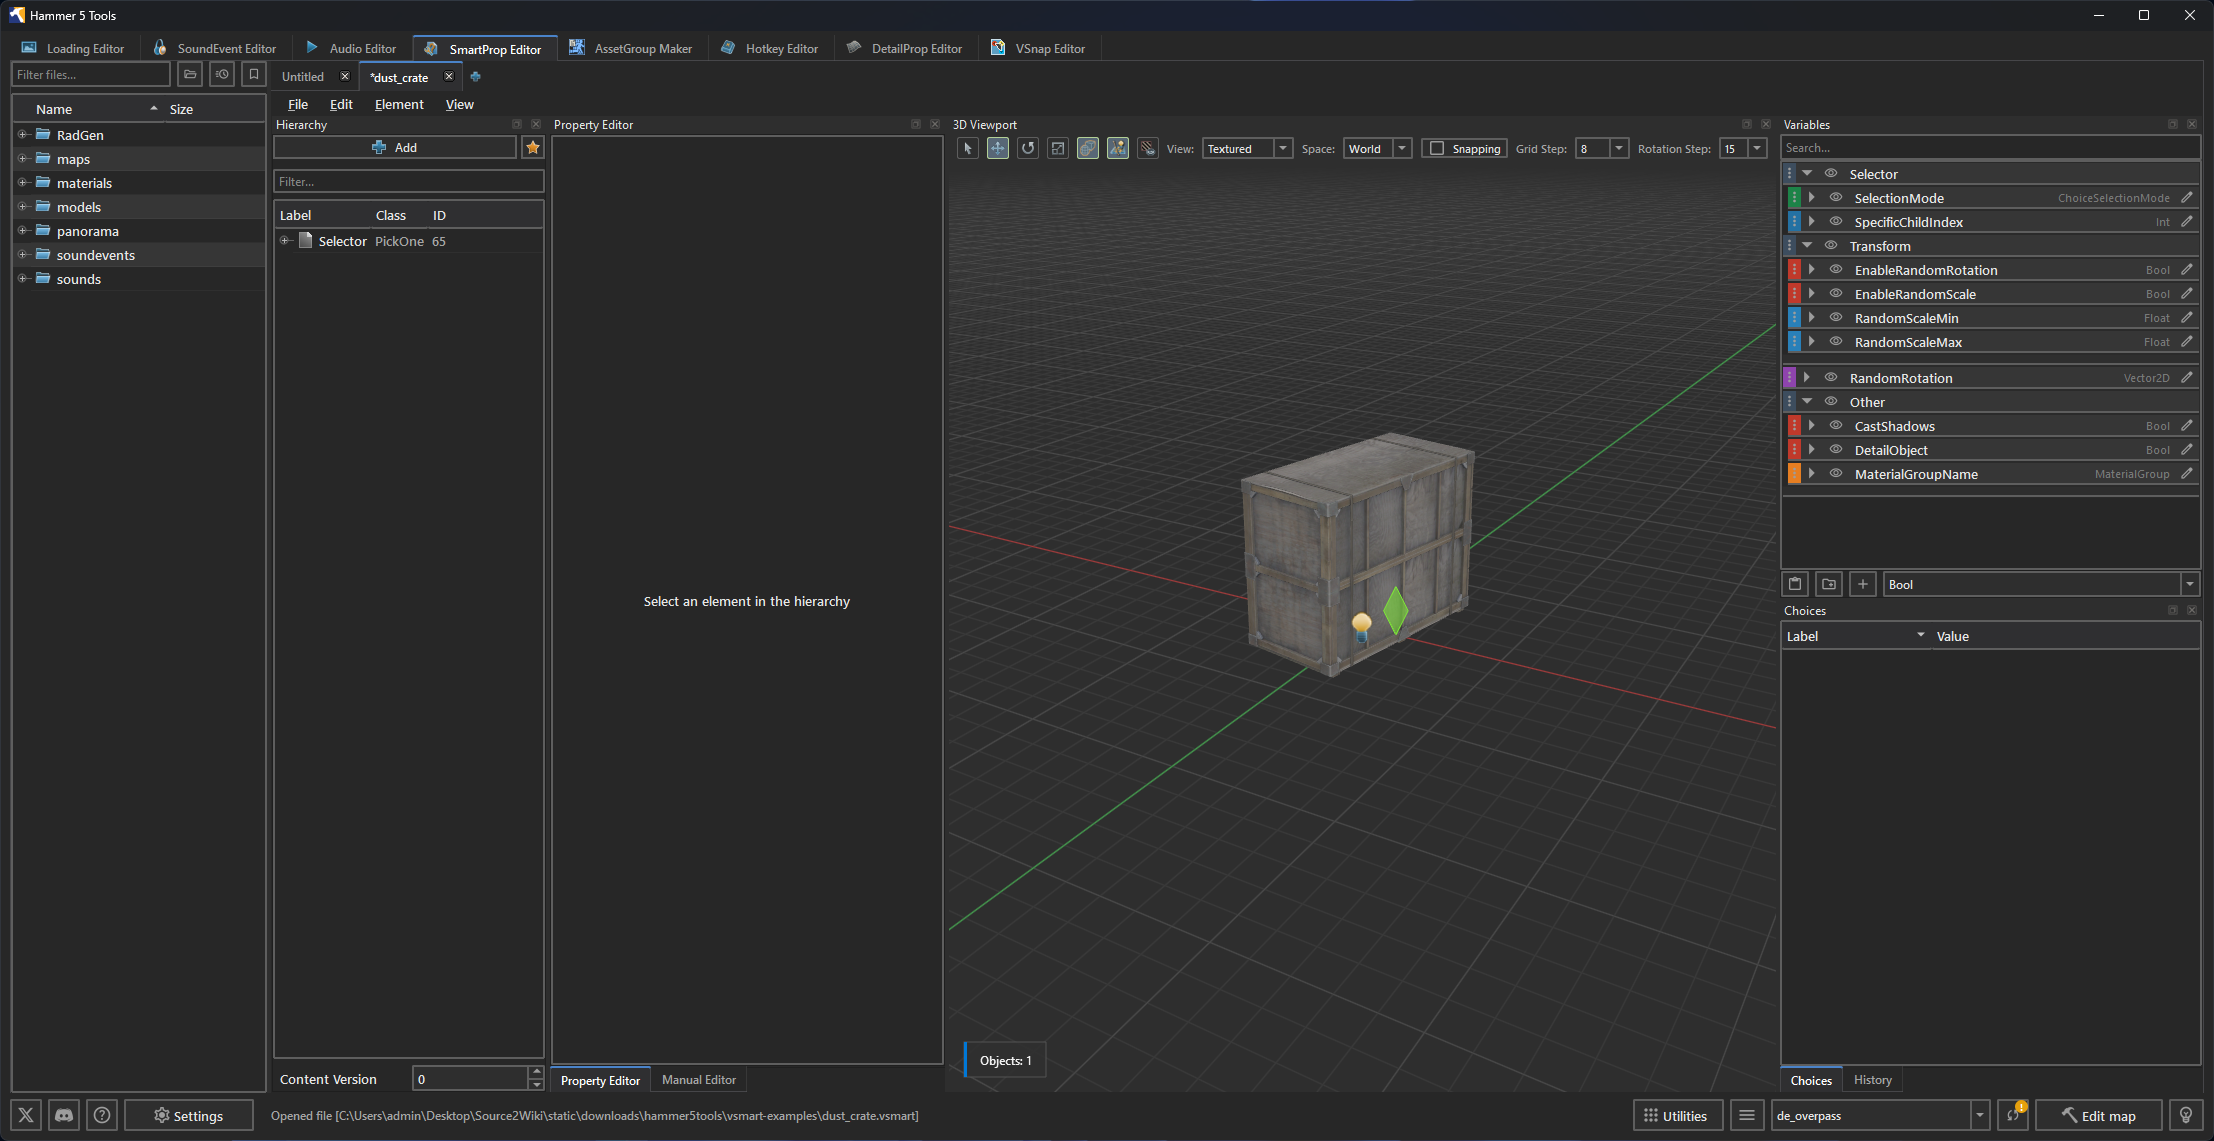This screenshot has height=1141, width=2214.
Task: Activate the scale tool in viewport
Action: pos(1058,149)
